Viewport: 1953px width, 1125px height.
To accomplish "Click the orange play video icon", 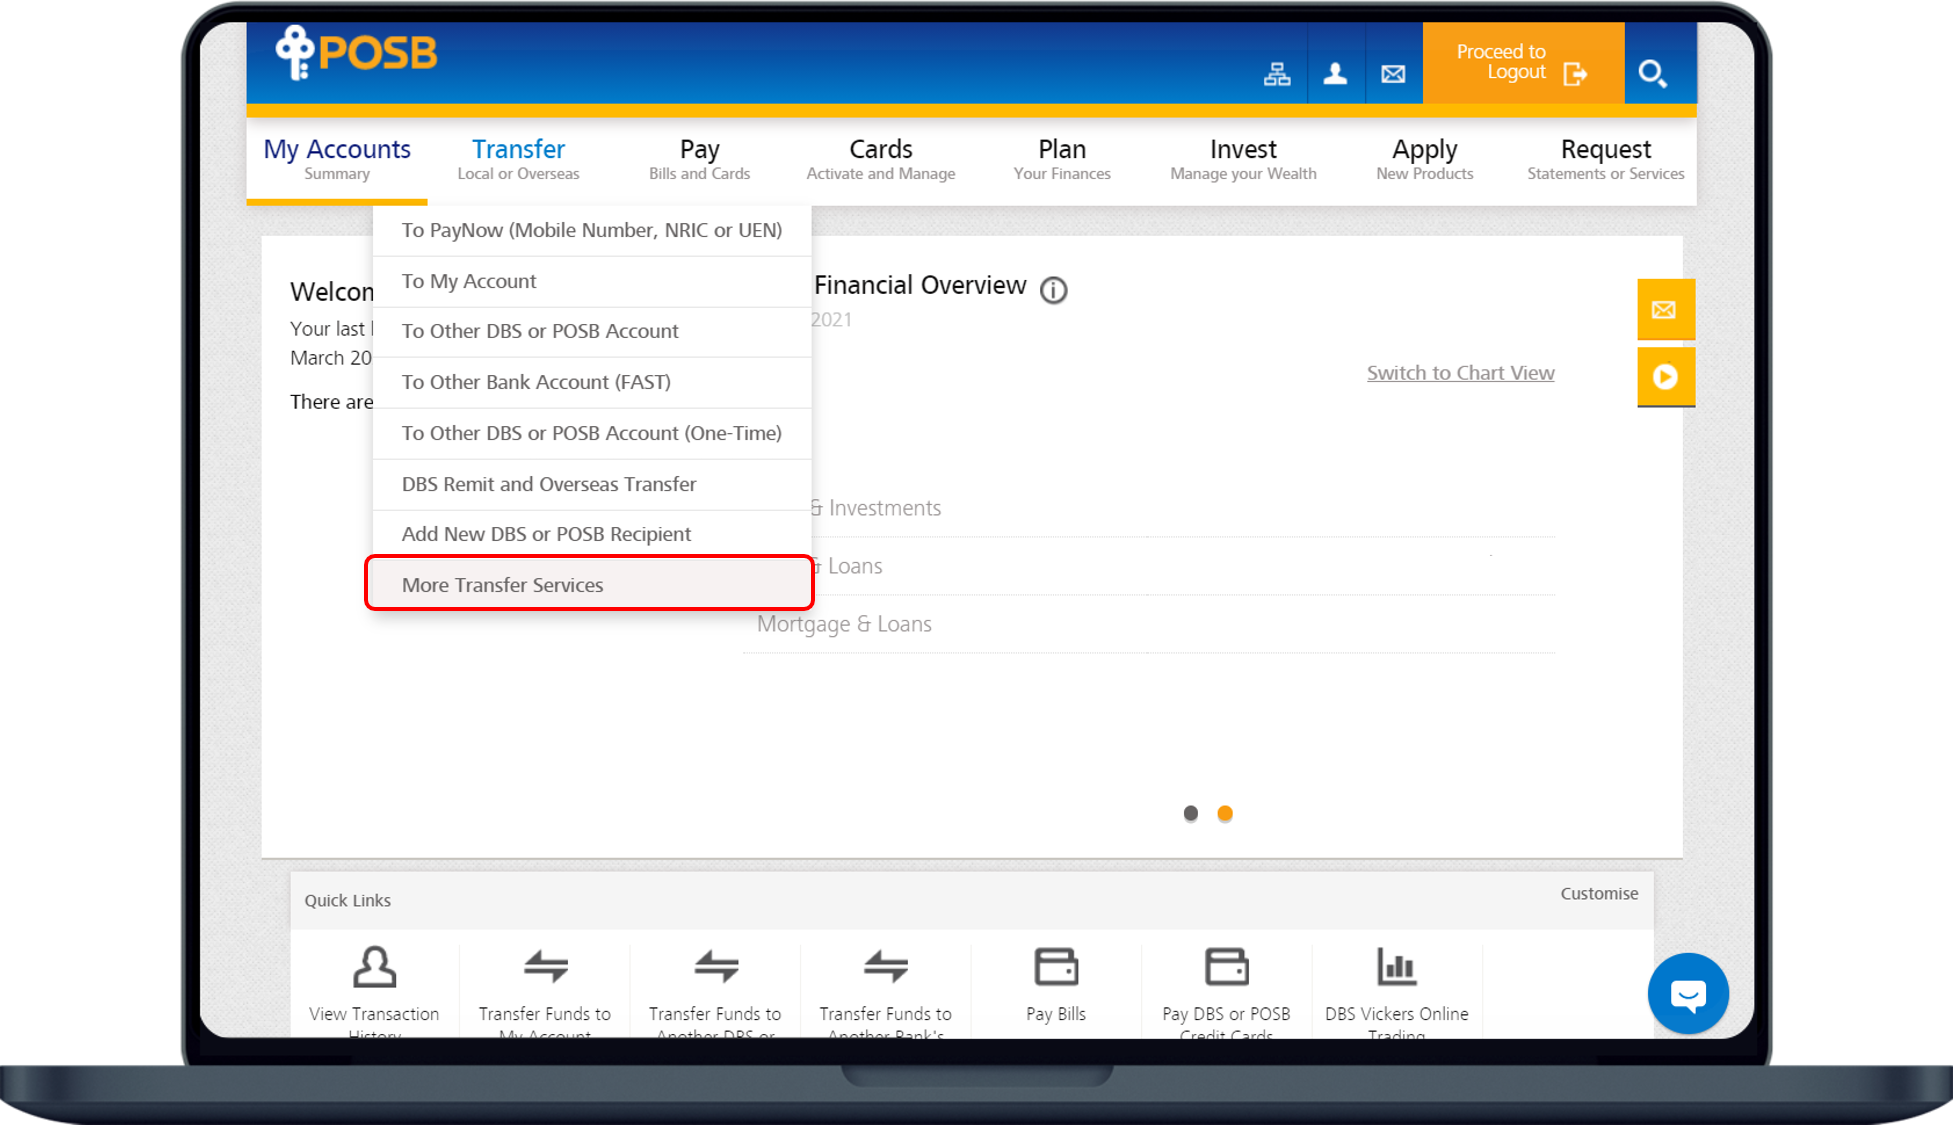I will [1665, 377].
